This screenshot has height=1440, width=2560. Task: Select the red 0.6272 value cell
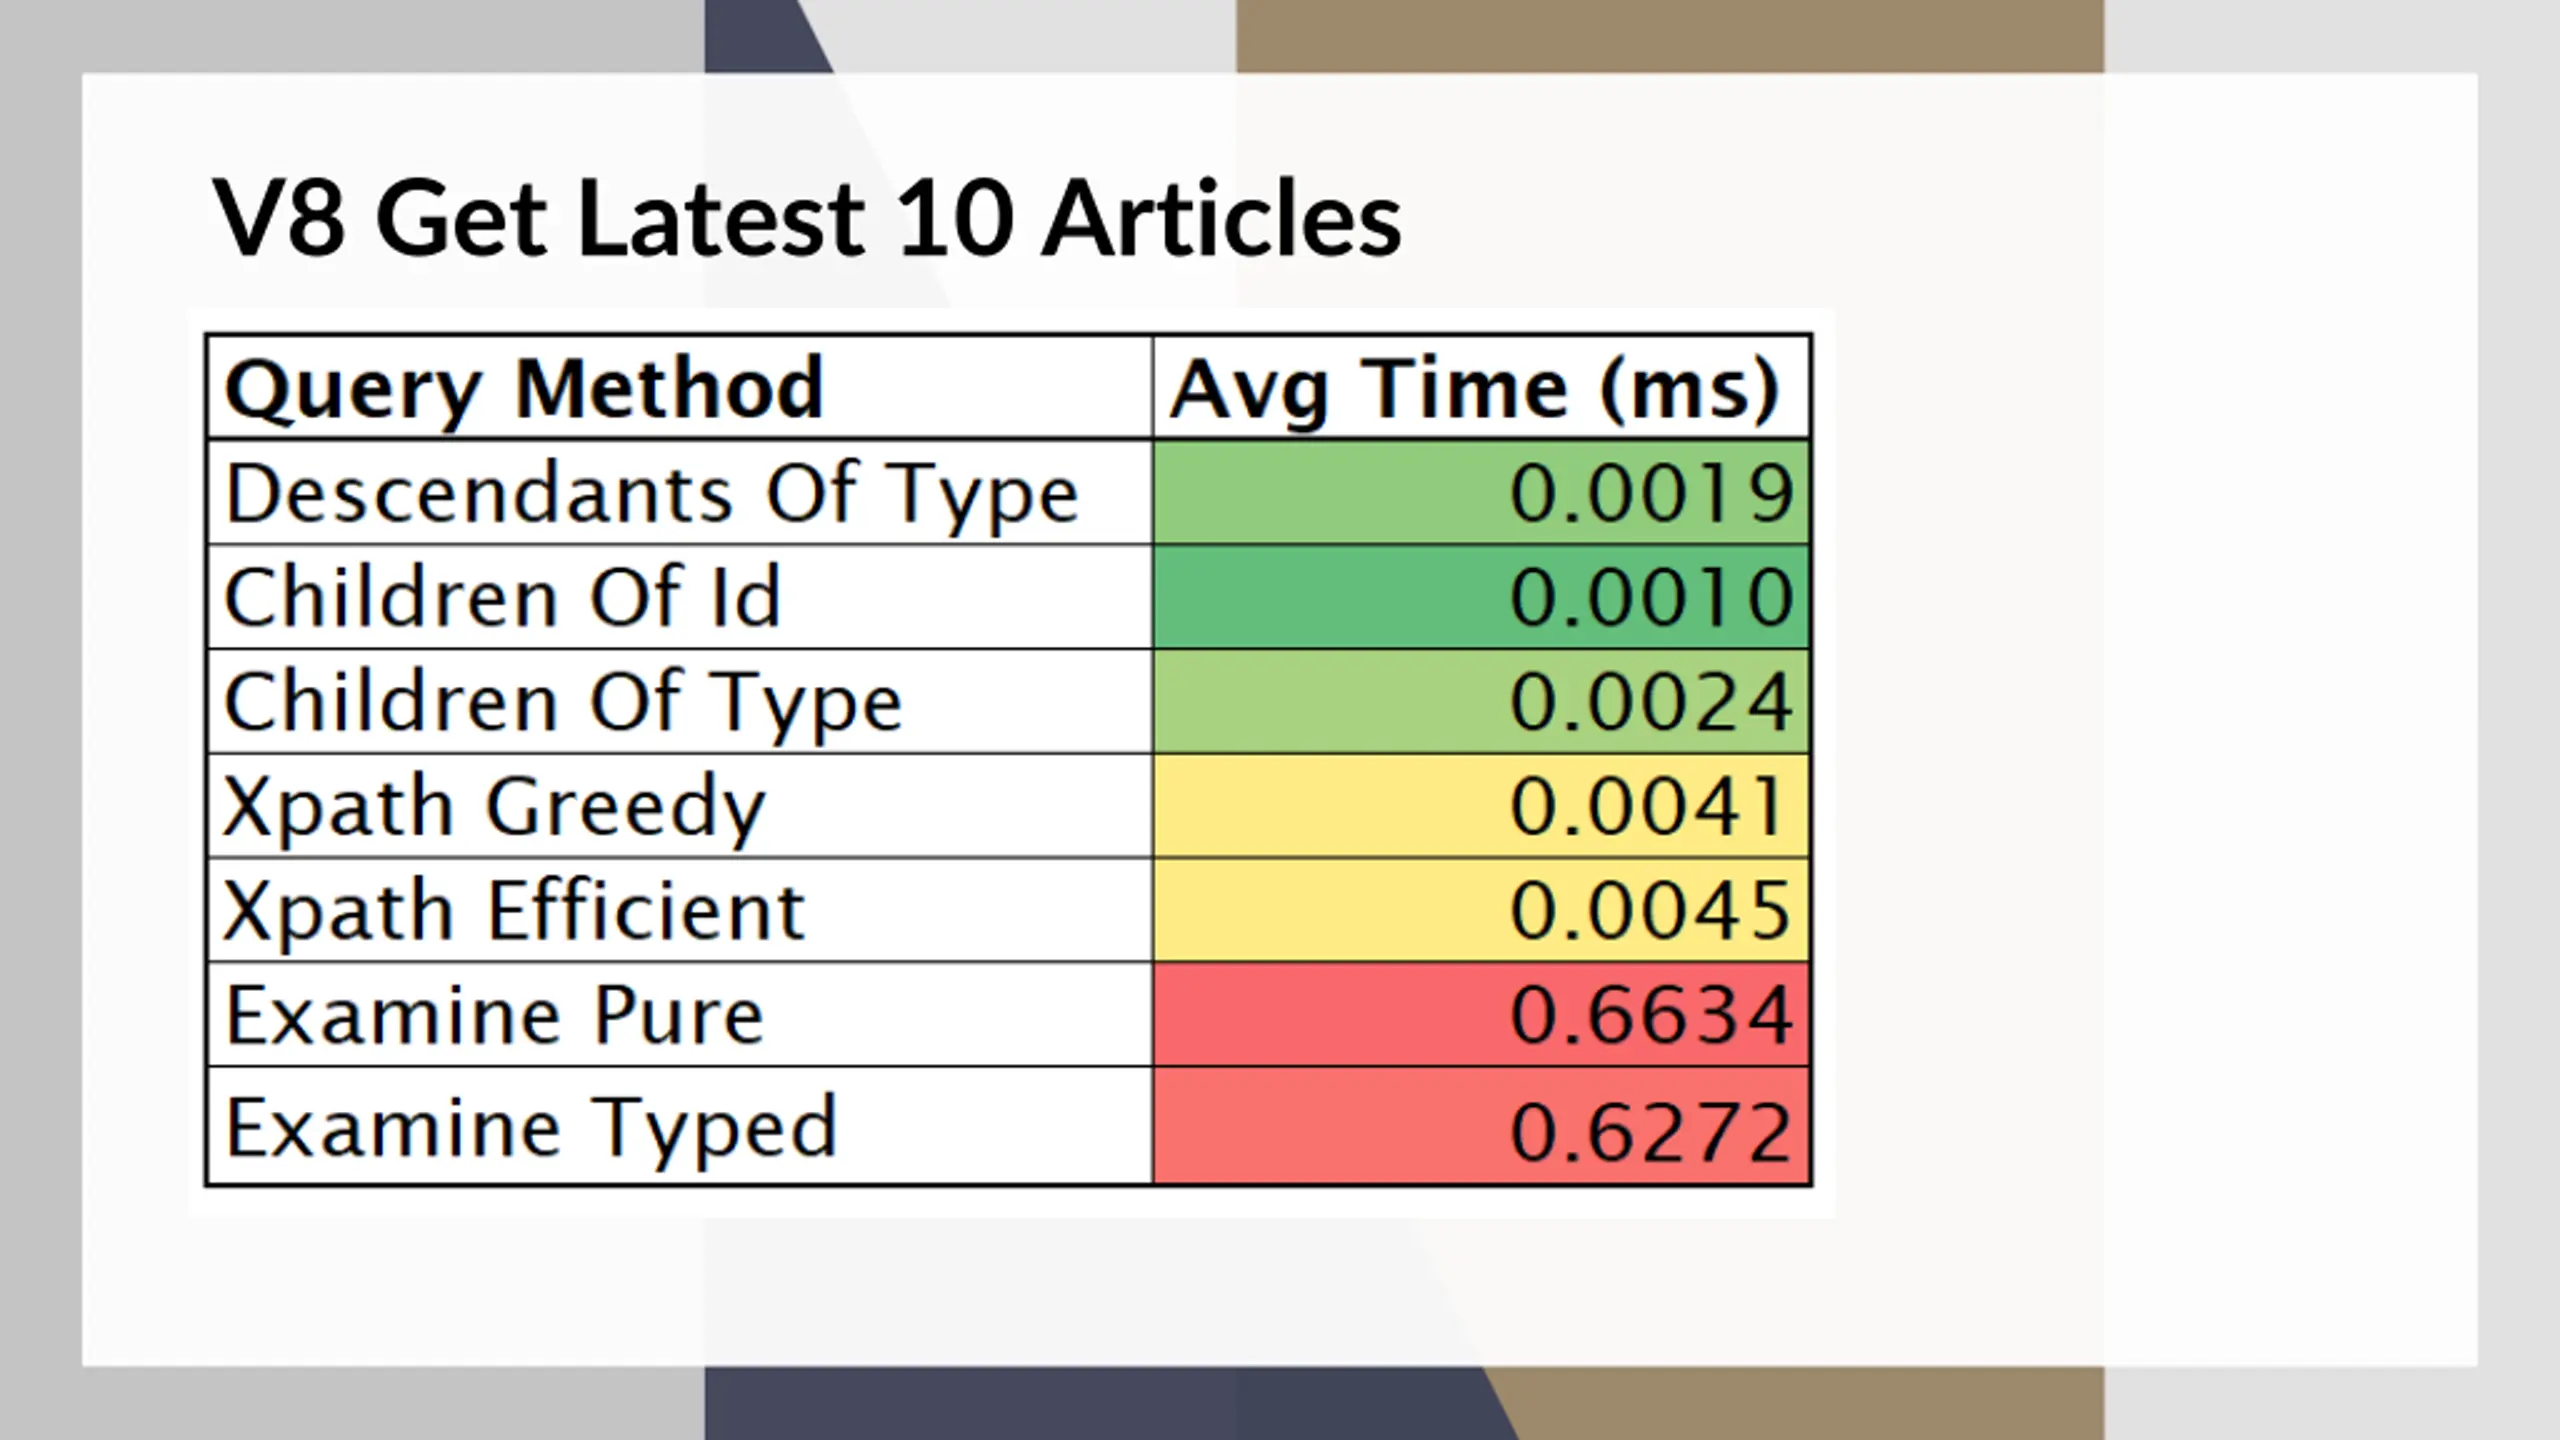click(1481, 1127)
